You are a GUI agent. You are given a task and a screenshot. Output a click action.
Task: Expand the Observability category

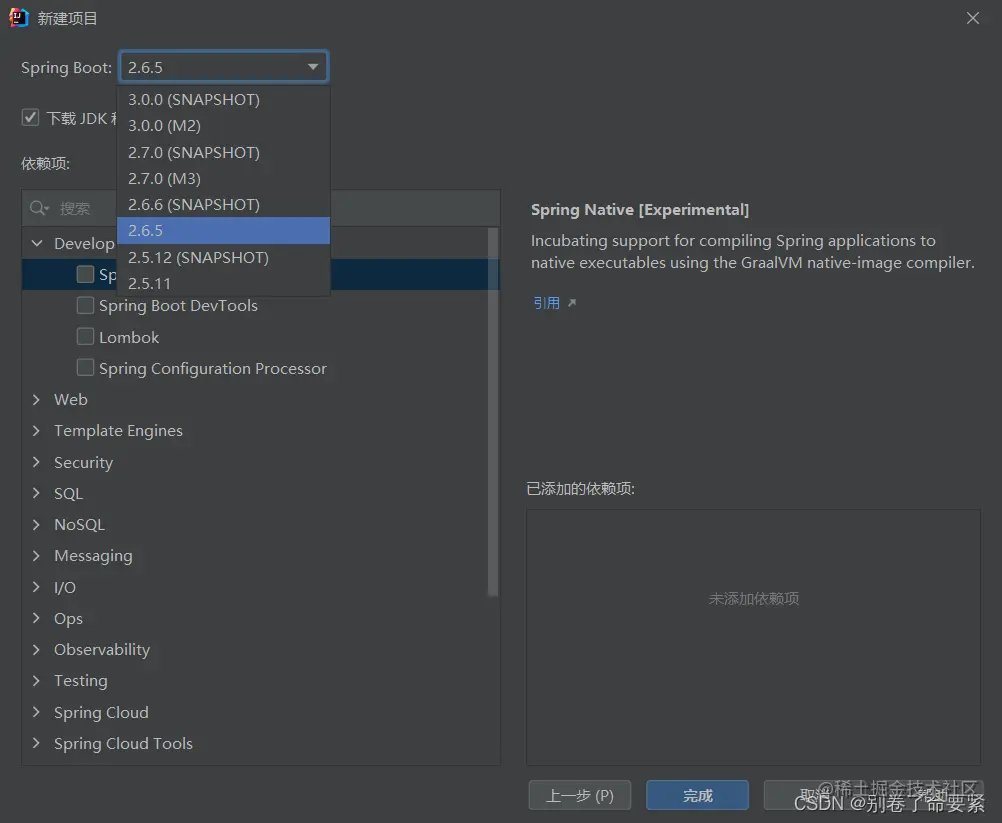36,650
